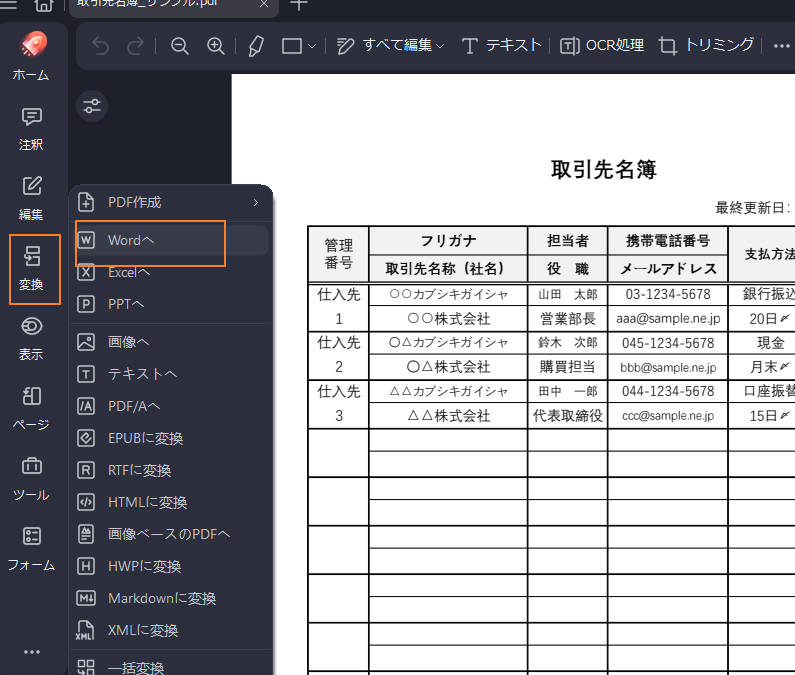
Task: Open the shape tool dropdown arrow
Action: [x=312, y=46]
